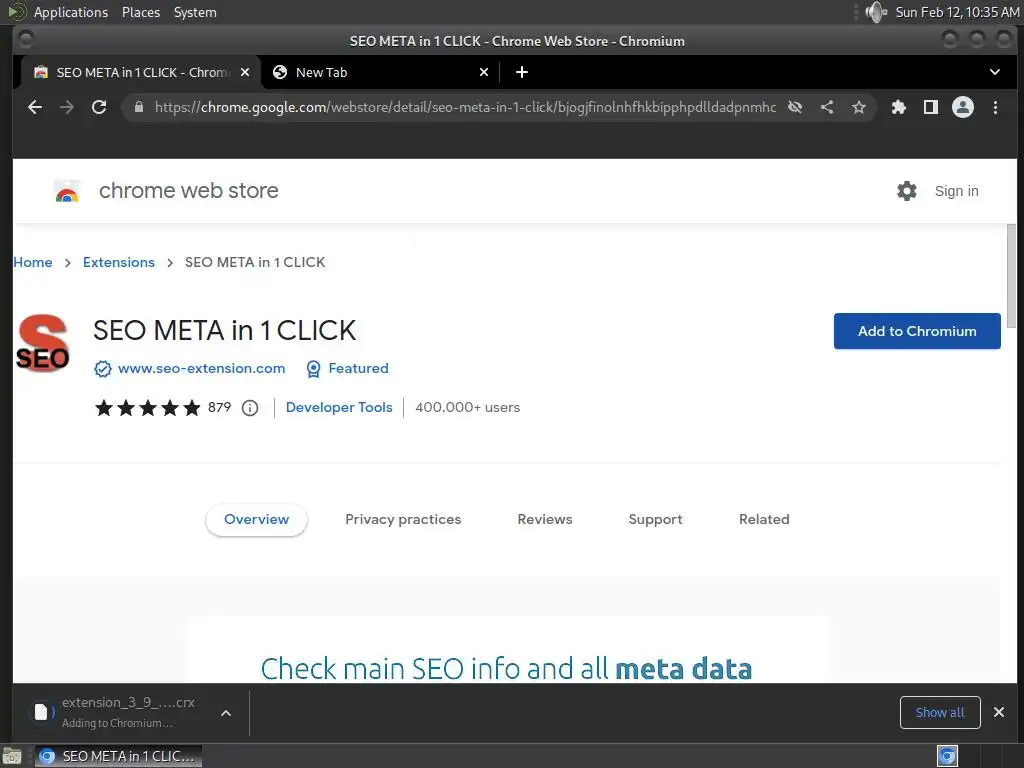Viewport: 1024px width, 768px height.
Task: Click the five-star rating
Action: tap(148, 408)
